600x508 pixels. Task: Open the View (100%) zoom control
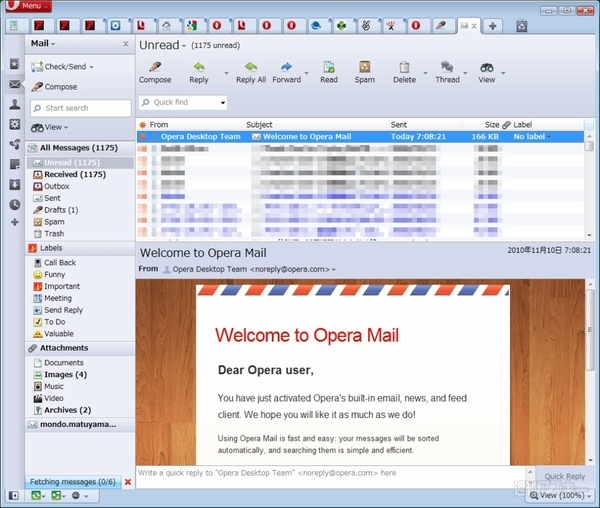tap(561, 495)
